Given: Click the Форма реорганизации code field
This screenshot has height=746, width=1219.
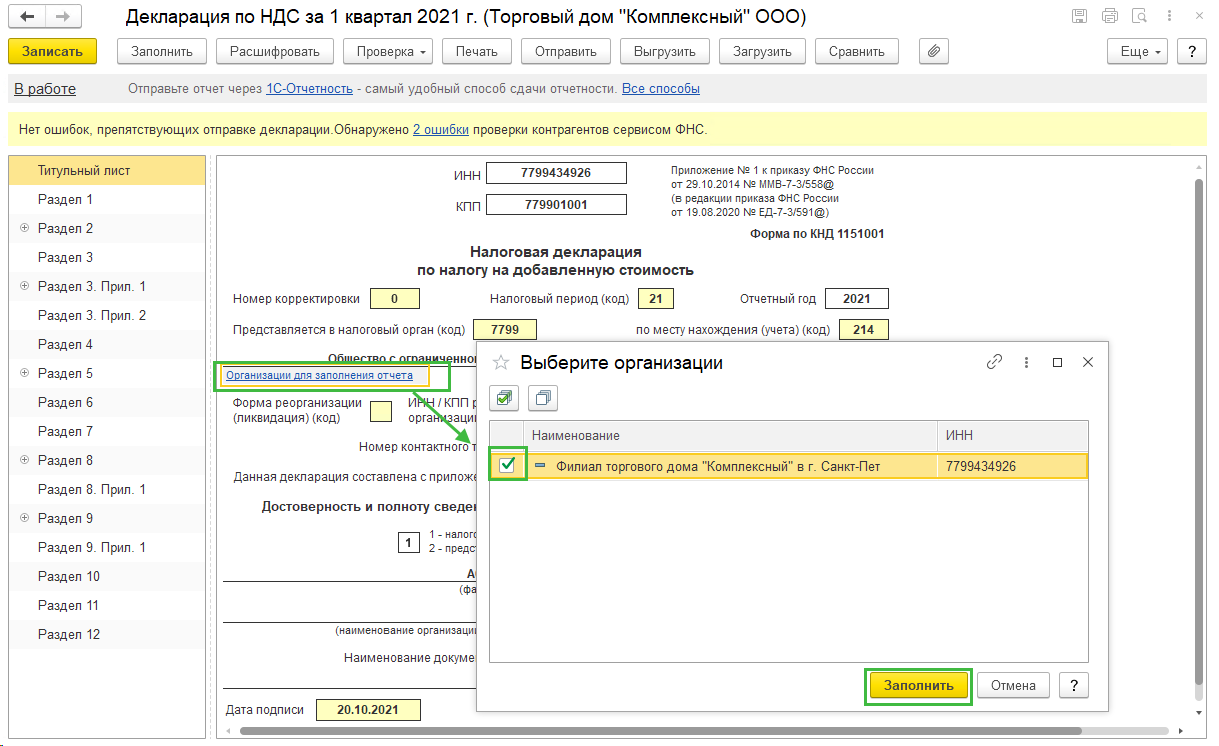Looking at the screenshot, I should (381, 411).
